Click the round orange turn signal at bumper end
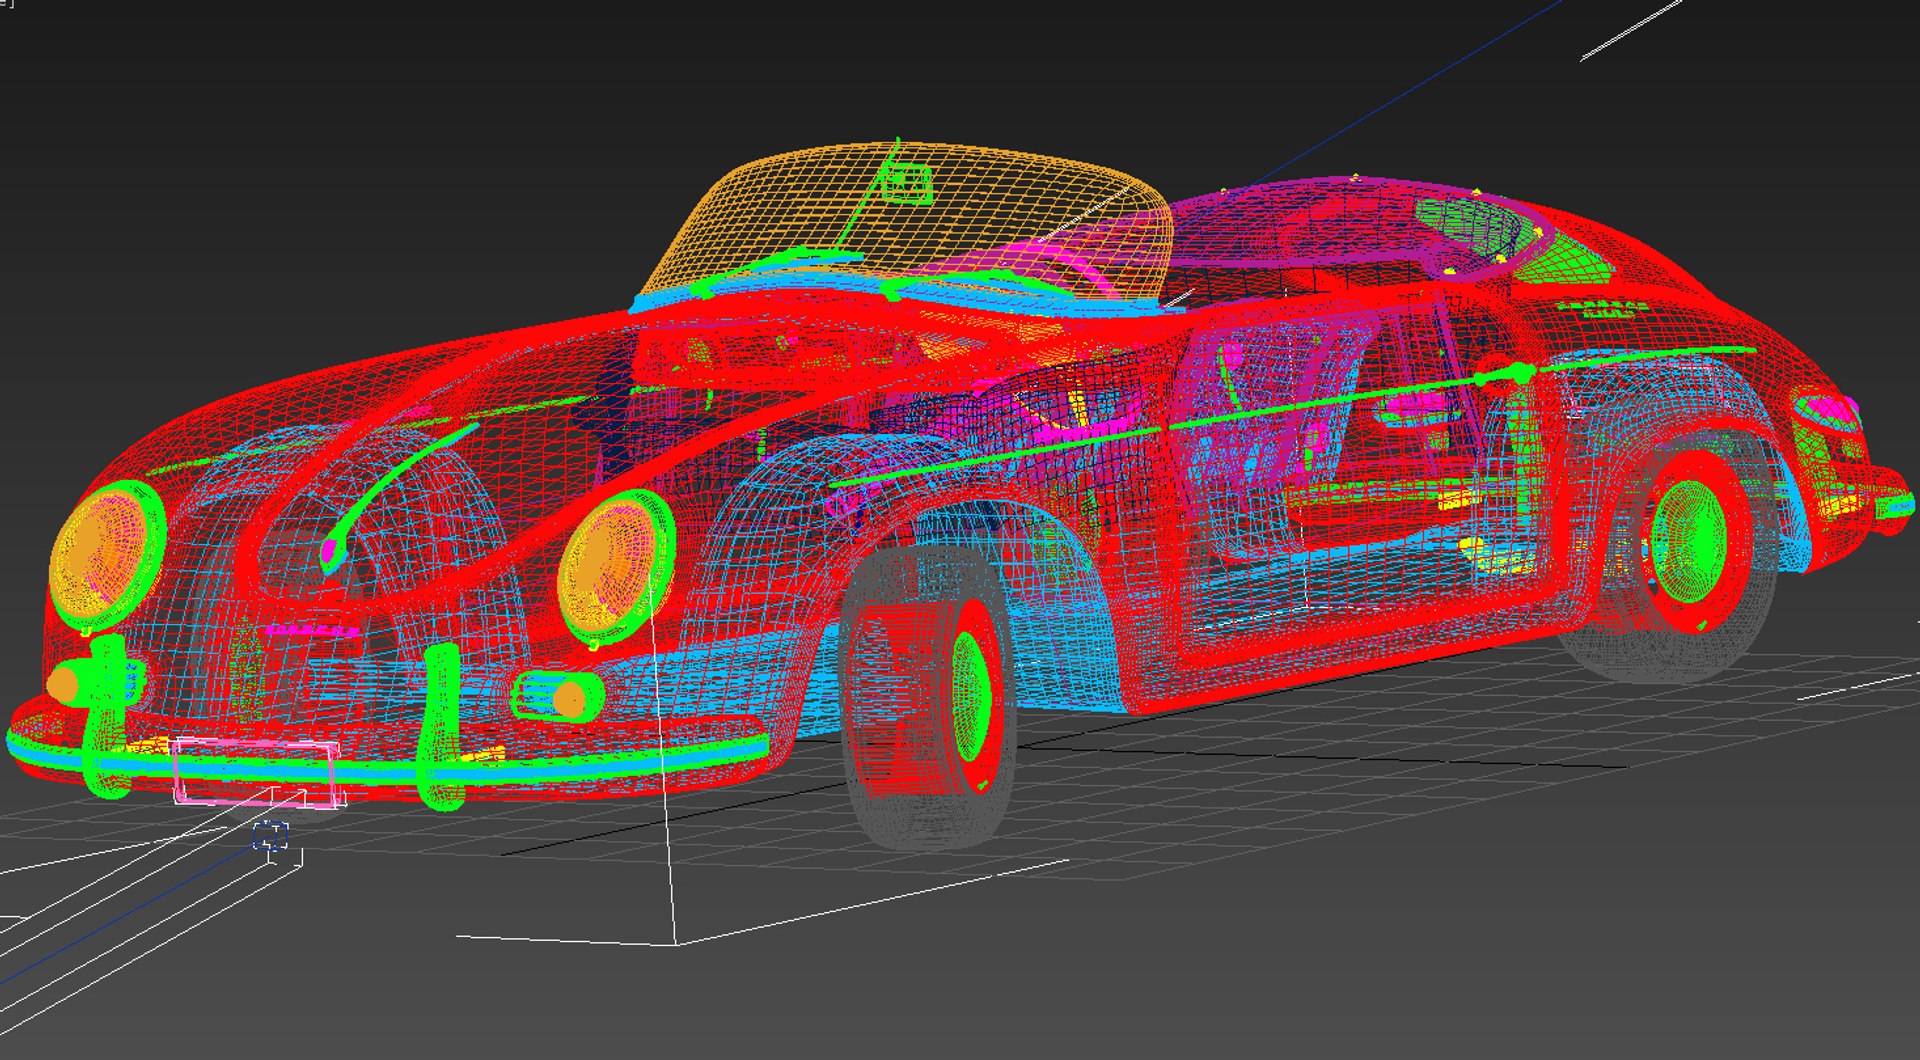The image size is (1920, 1060). point(62,685)
